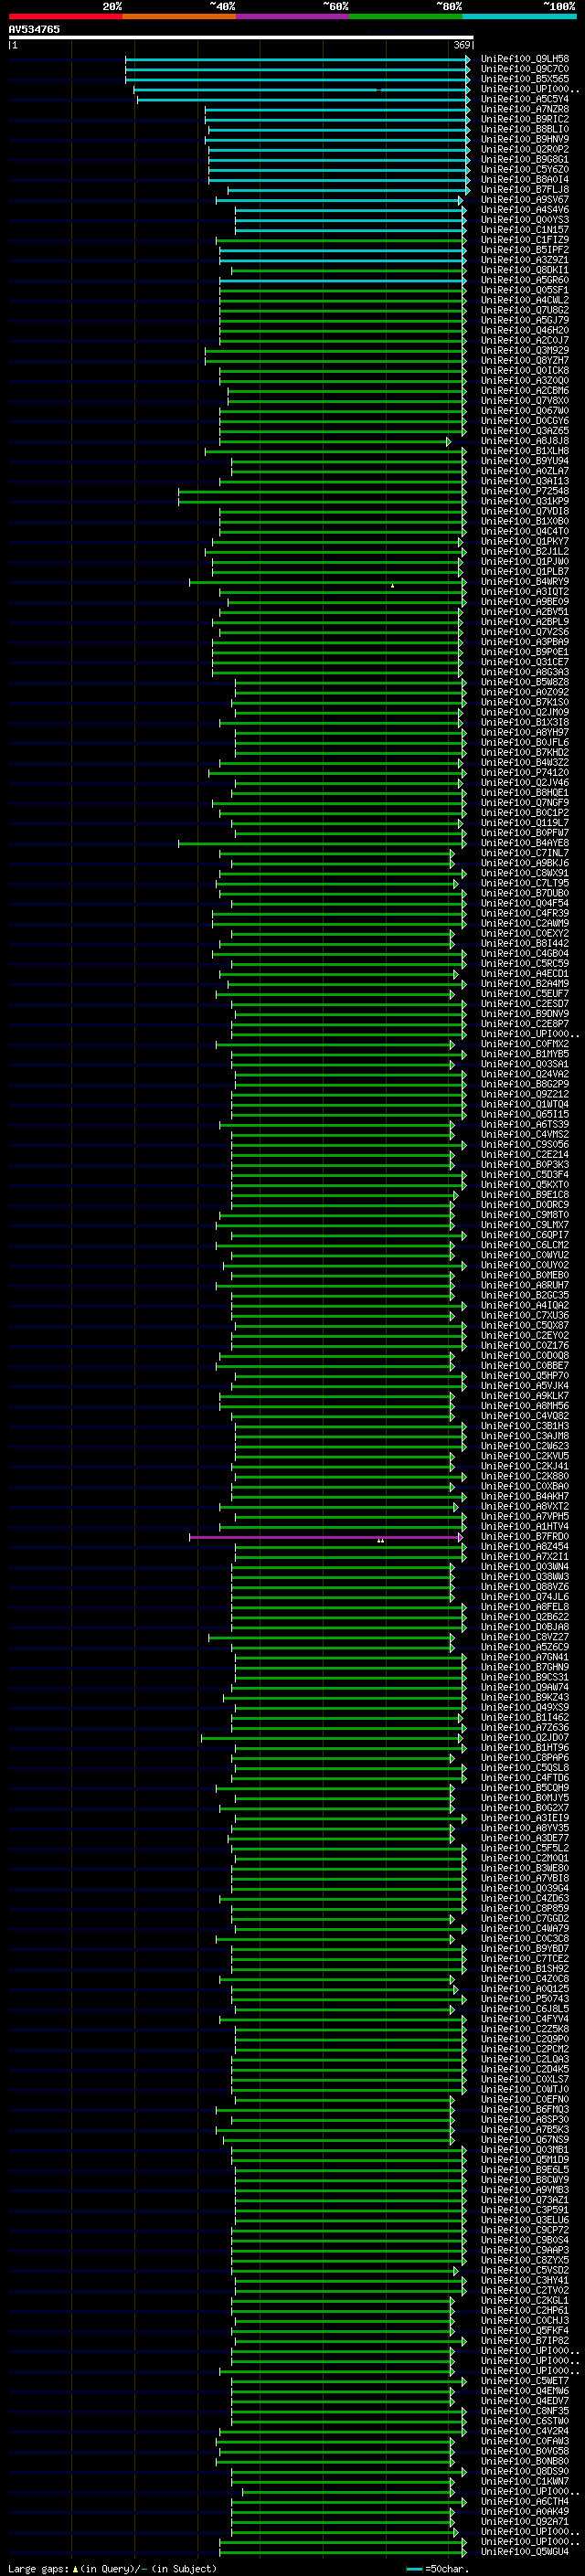Open hit UniRef100_A6CTH4
Image resolution: width=585 pixels, height=2576 pixels.
point(525,2500)
